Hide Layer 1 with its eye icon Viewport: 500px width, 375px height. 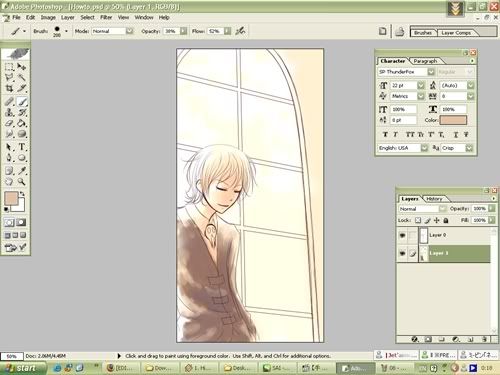402,253
